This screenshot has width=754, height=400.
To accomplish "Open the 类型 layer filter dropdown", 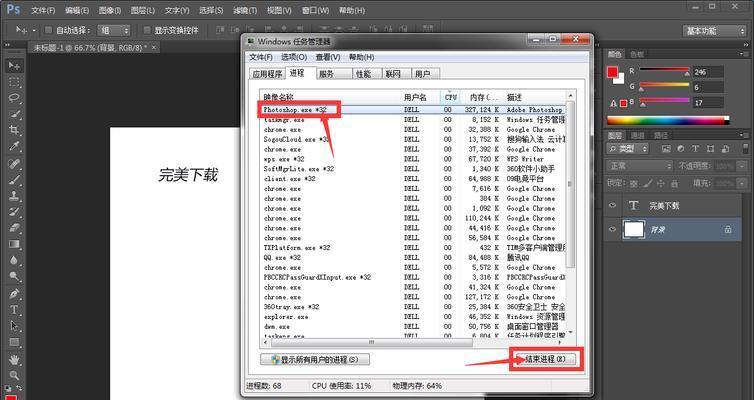I will point(628,149).
